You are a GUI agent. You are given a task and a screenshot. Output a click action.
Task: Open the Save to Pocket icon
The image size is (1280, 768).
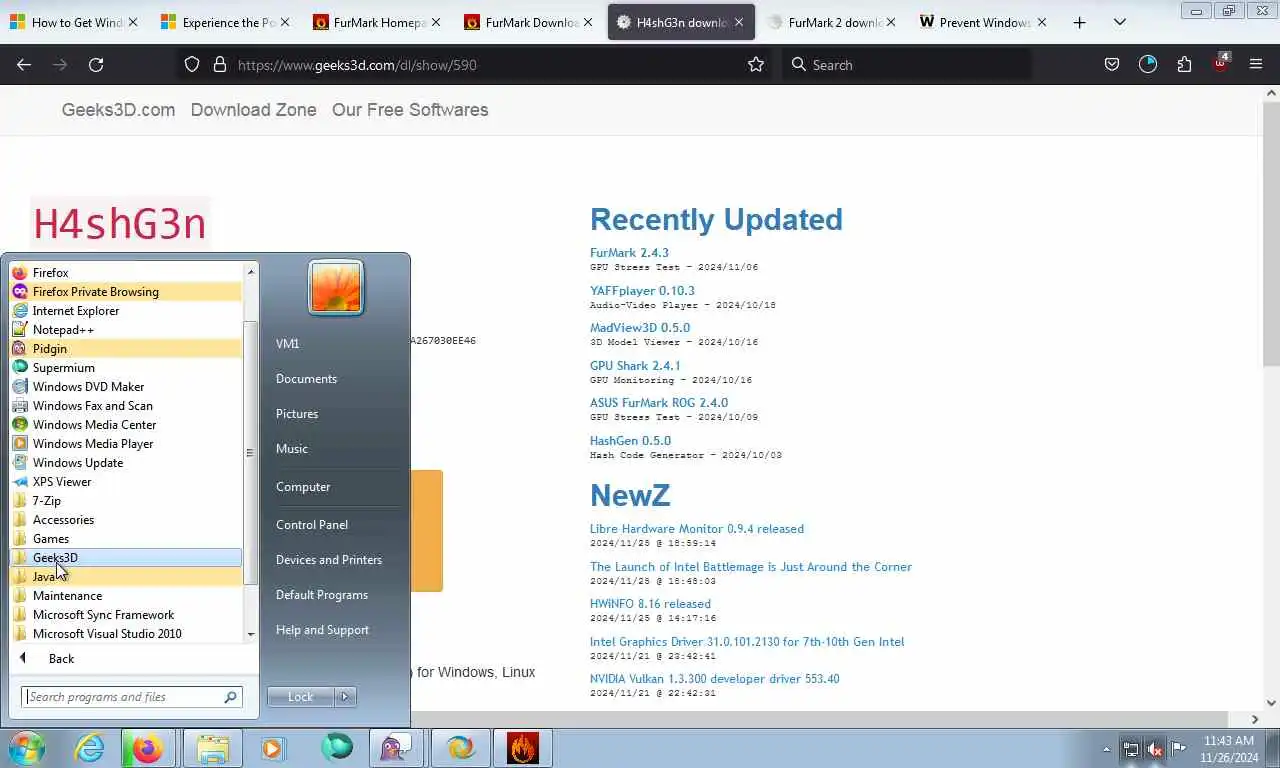(x=1111, y=64)
